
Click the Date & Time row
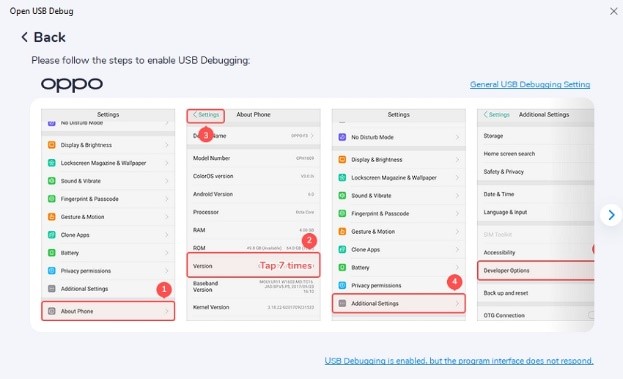point(536,194)
